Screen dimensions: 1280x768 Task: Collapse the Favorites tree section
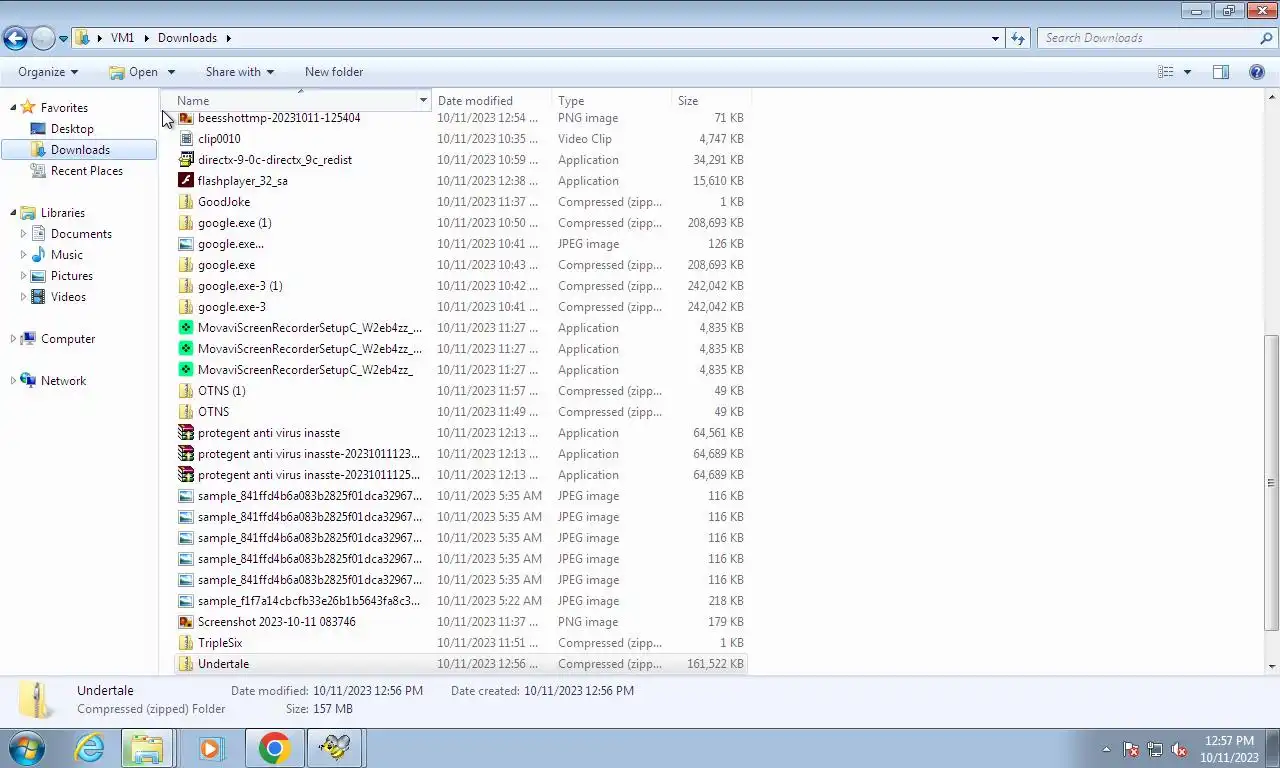click(13, 108)
